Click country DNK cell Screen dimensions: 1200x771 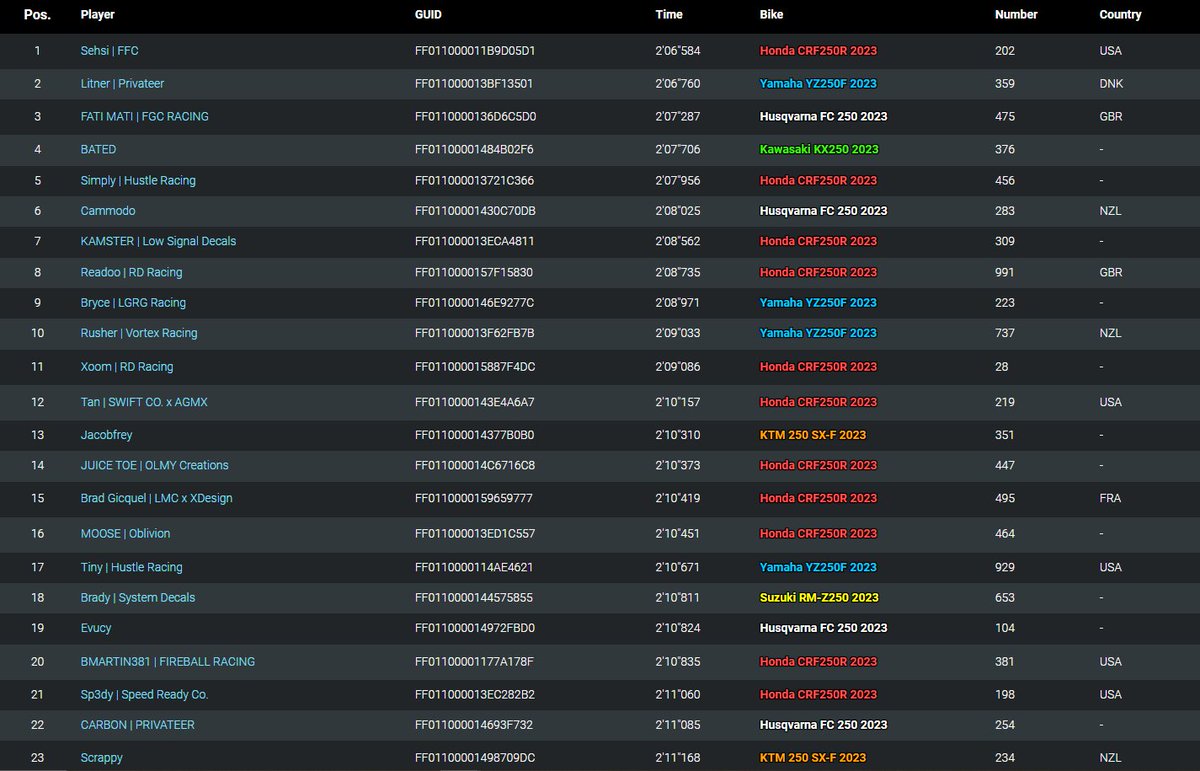tap(1111, 84)
